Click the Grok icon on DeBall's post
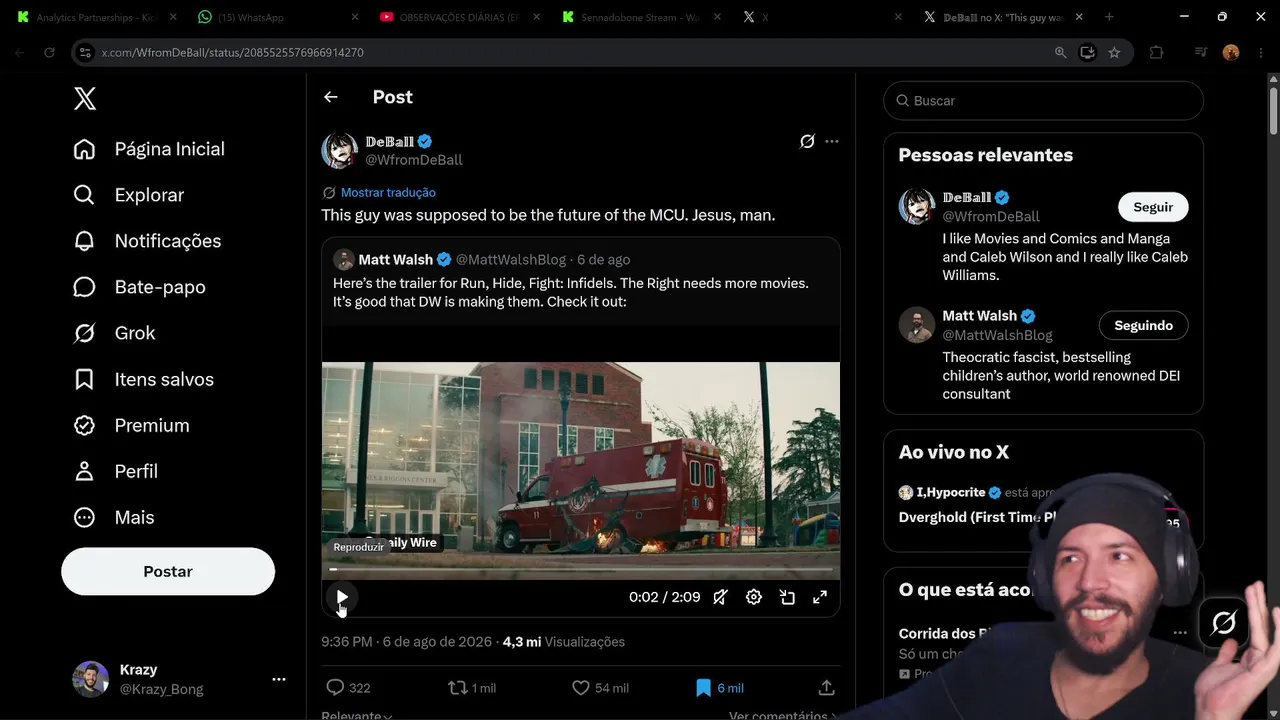The width and height of the screenshot is (1280, 720). click(807, 141)
